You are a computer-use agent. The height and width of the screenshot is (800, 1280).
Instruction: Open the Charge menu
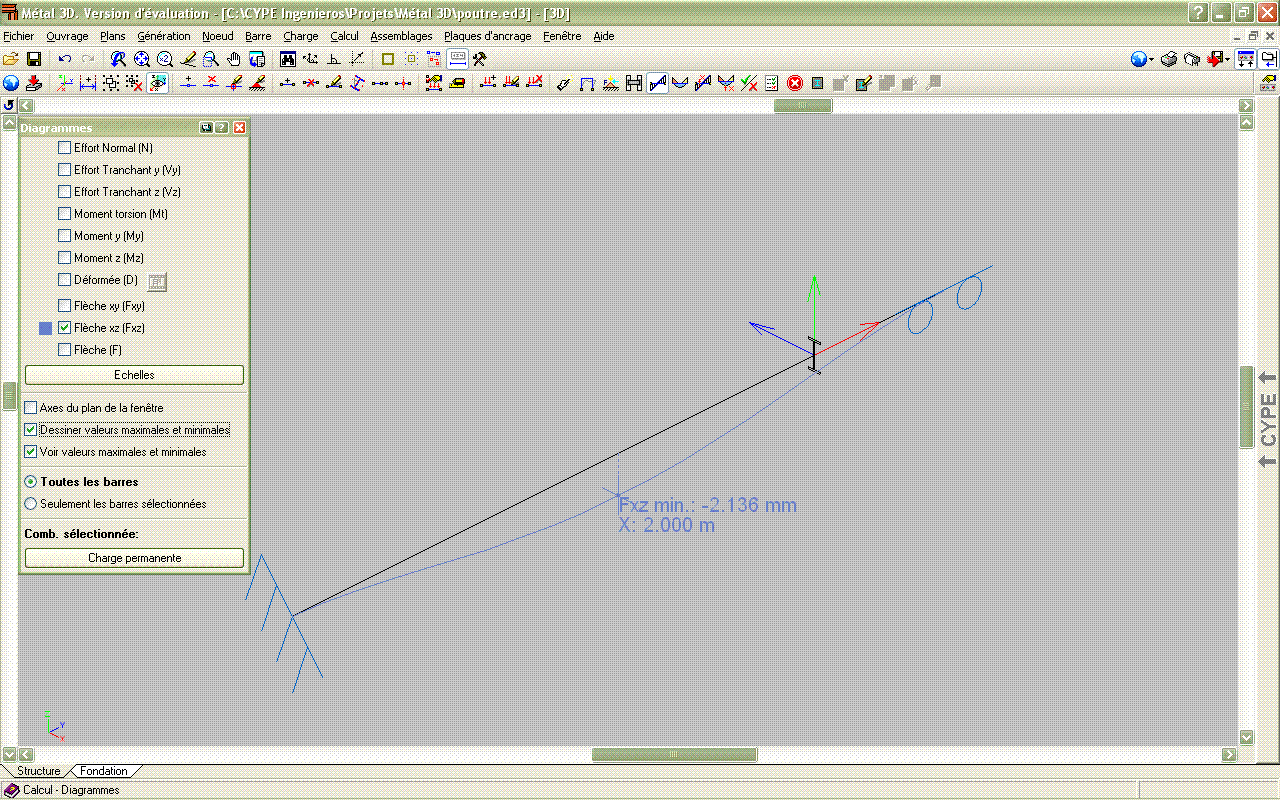301,36
